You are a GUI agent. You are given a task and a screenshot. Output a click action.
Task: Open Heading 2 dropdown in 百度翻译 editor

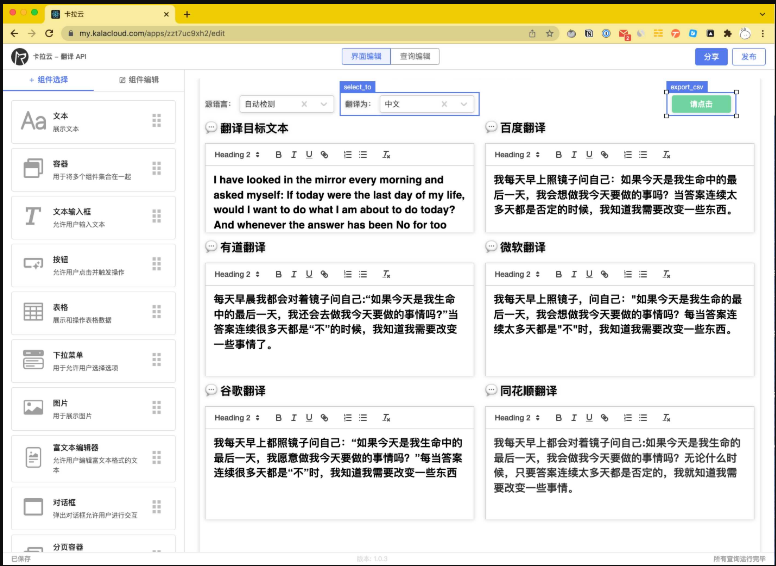pyautogui.click(x=517, y=155)
